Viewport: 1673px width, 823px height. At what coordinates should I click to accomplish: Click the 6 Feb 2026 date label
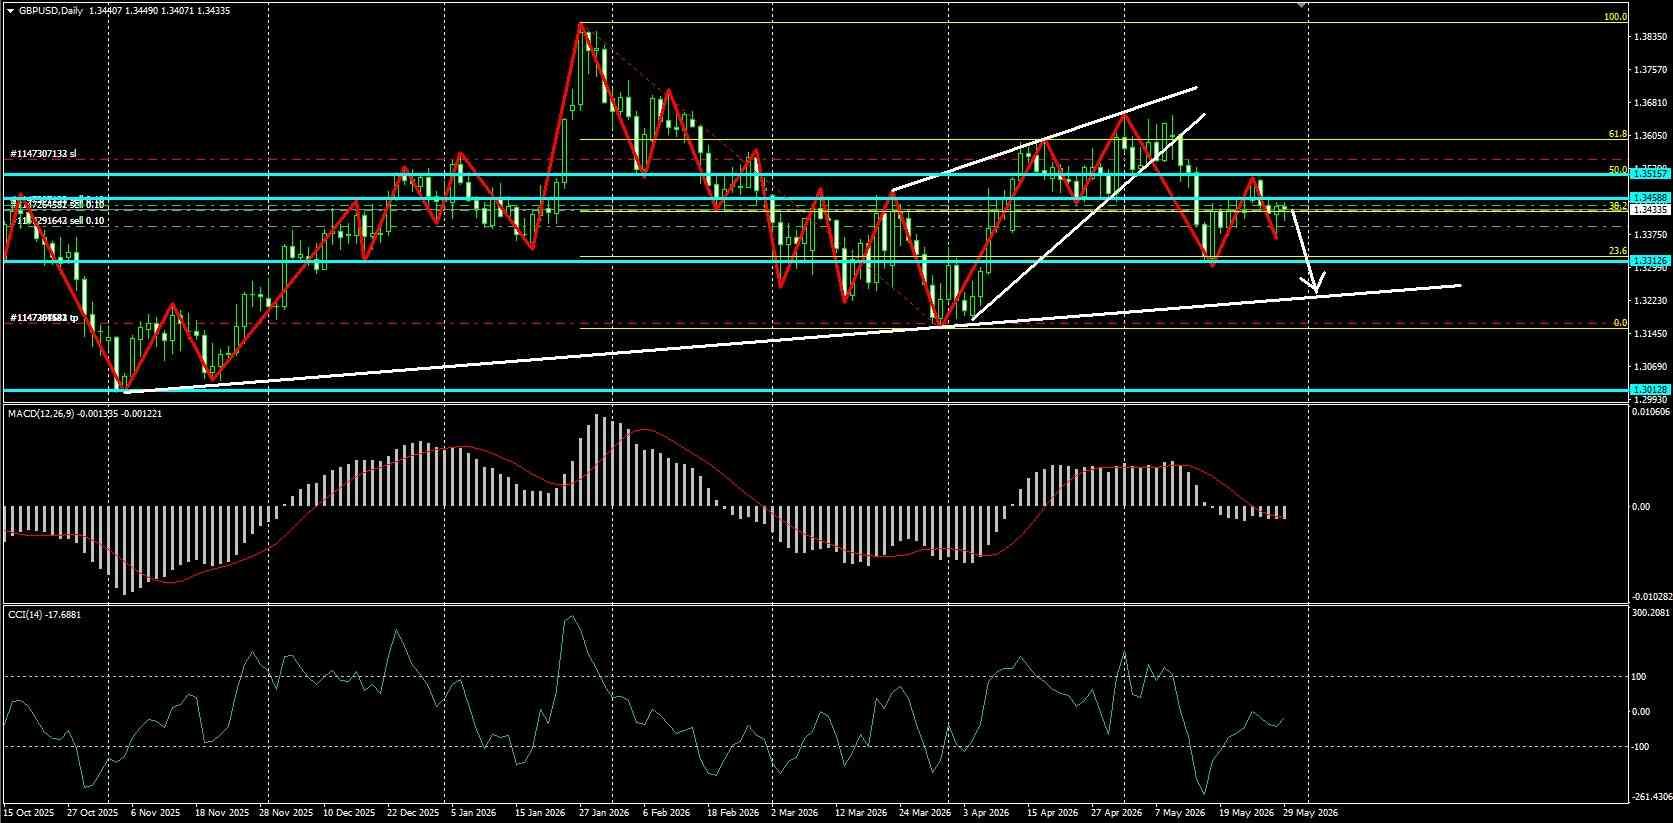click(667, 813)
